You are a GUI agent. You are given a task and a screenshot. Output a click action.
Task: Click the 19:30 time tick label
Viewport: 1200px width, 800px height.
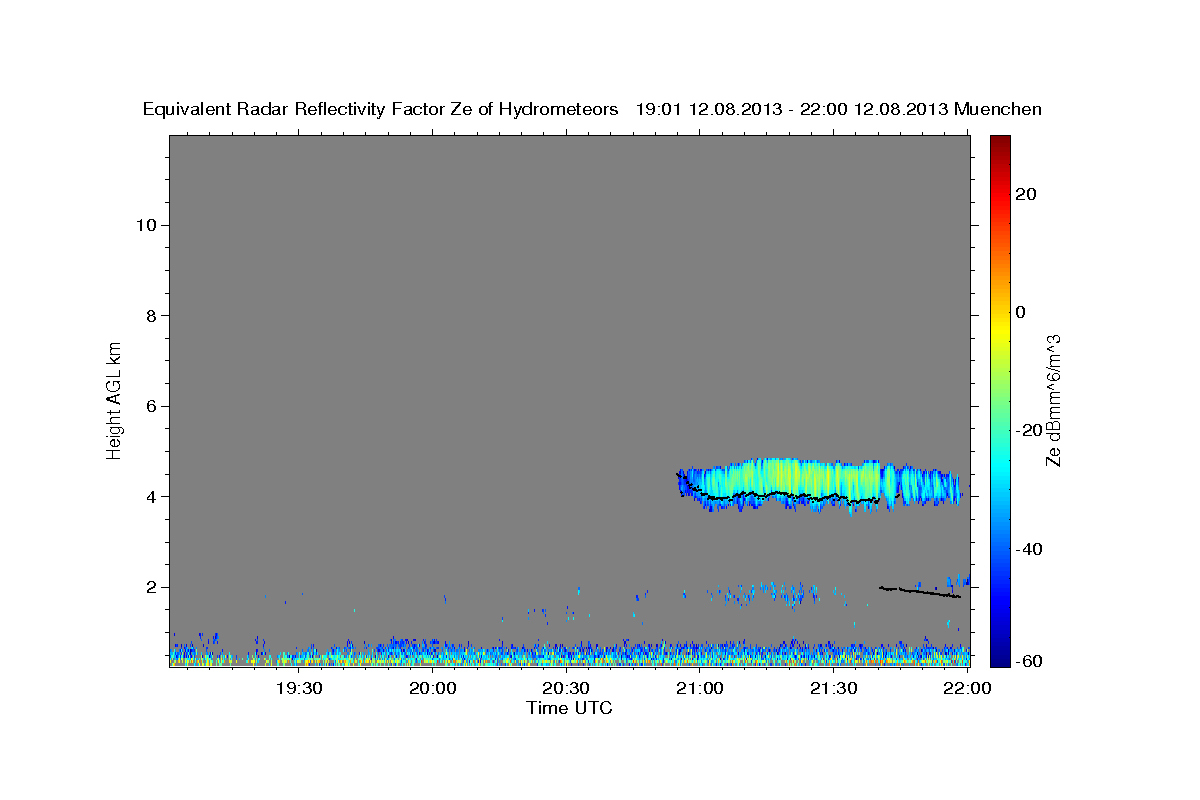(299, 688)
